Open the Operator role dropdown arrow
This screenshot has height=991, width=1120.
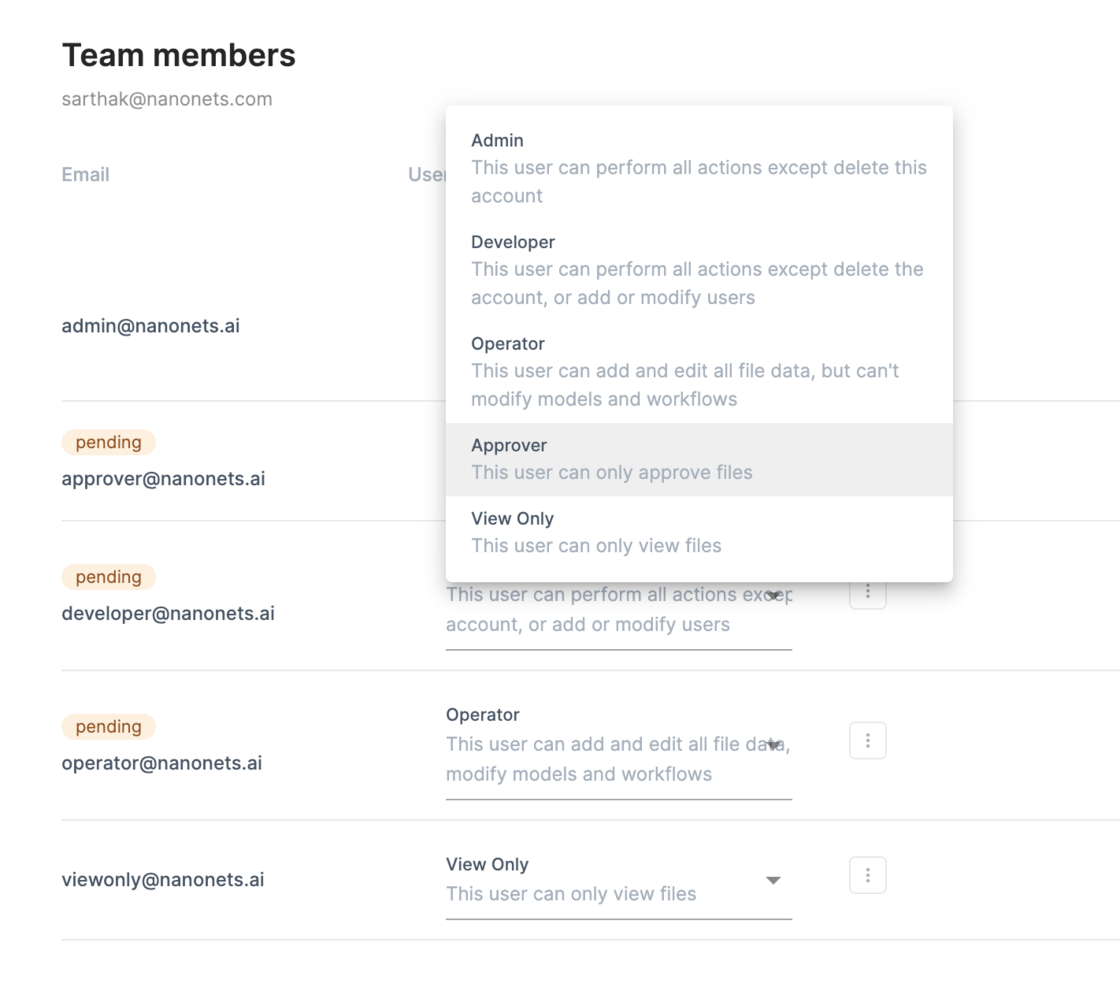pos(774,745)
